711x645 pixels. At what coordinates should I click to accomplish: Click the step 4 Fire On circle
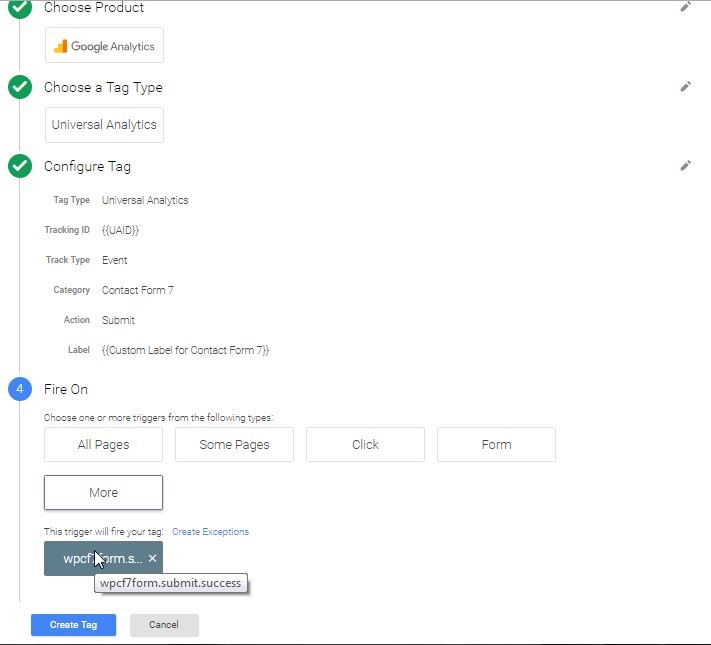(x=20, y=389)
